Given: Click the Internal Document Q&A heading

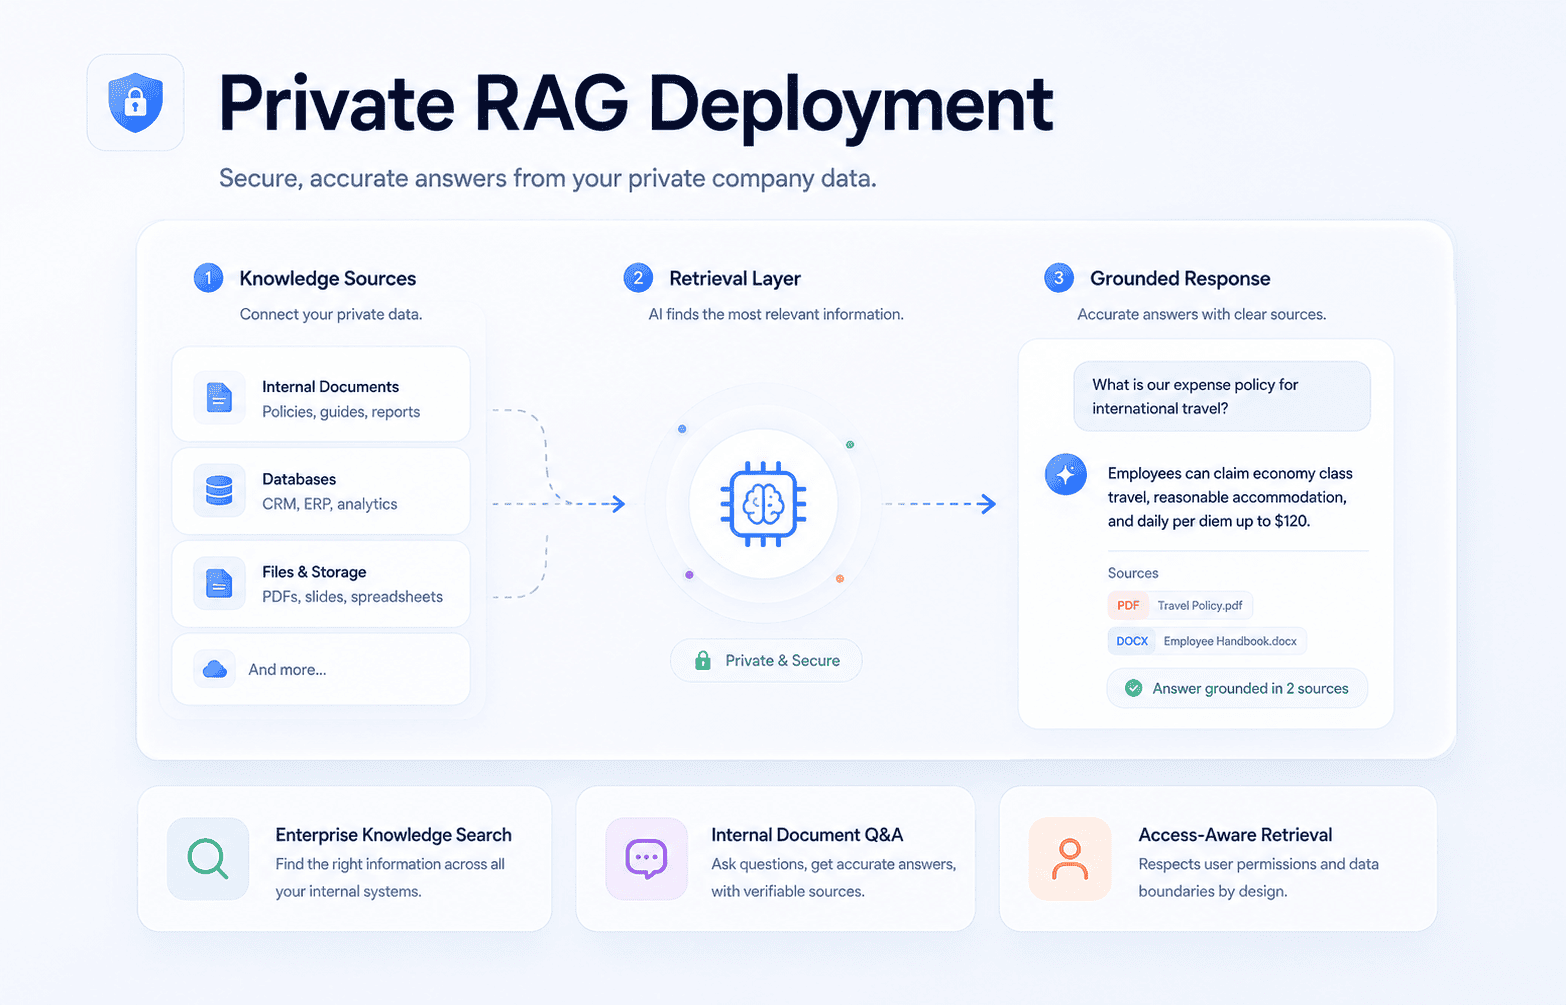Looking at the screenshot, I should point(807,834).
